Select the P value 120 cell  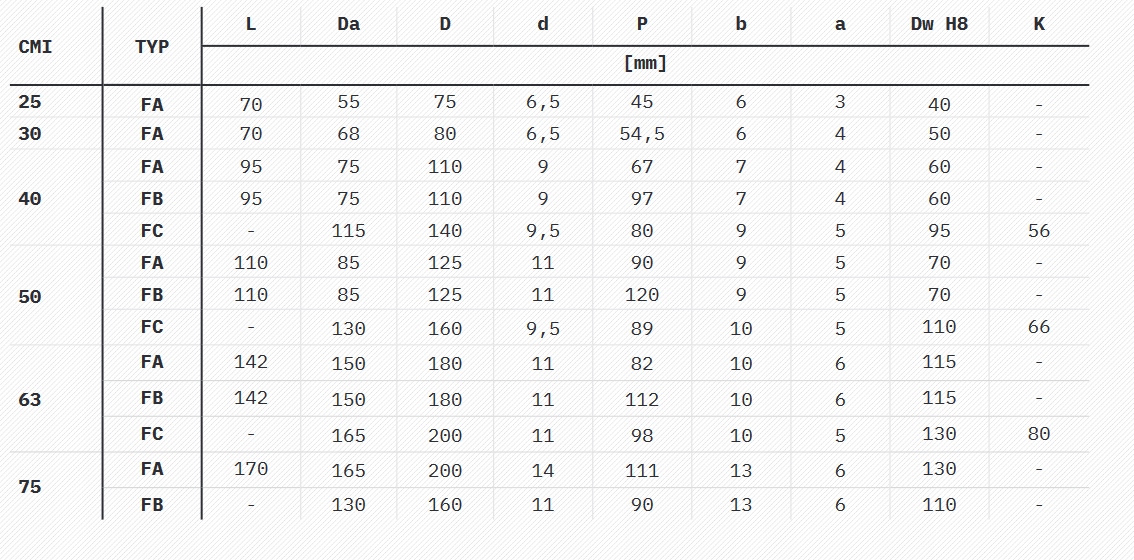tap(642, 295)
